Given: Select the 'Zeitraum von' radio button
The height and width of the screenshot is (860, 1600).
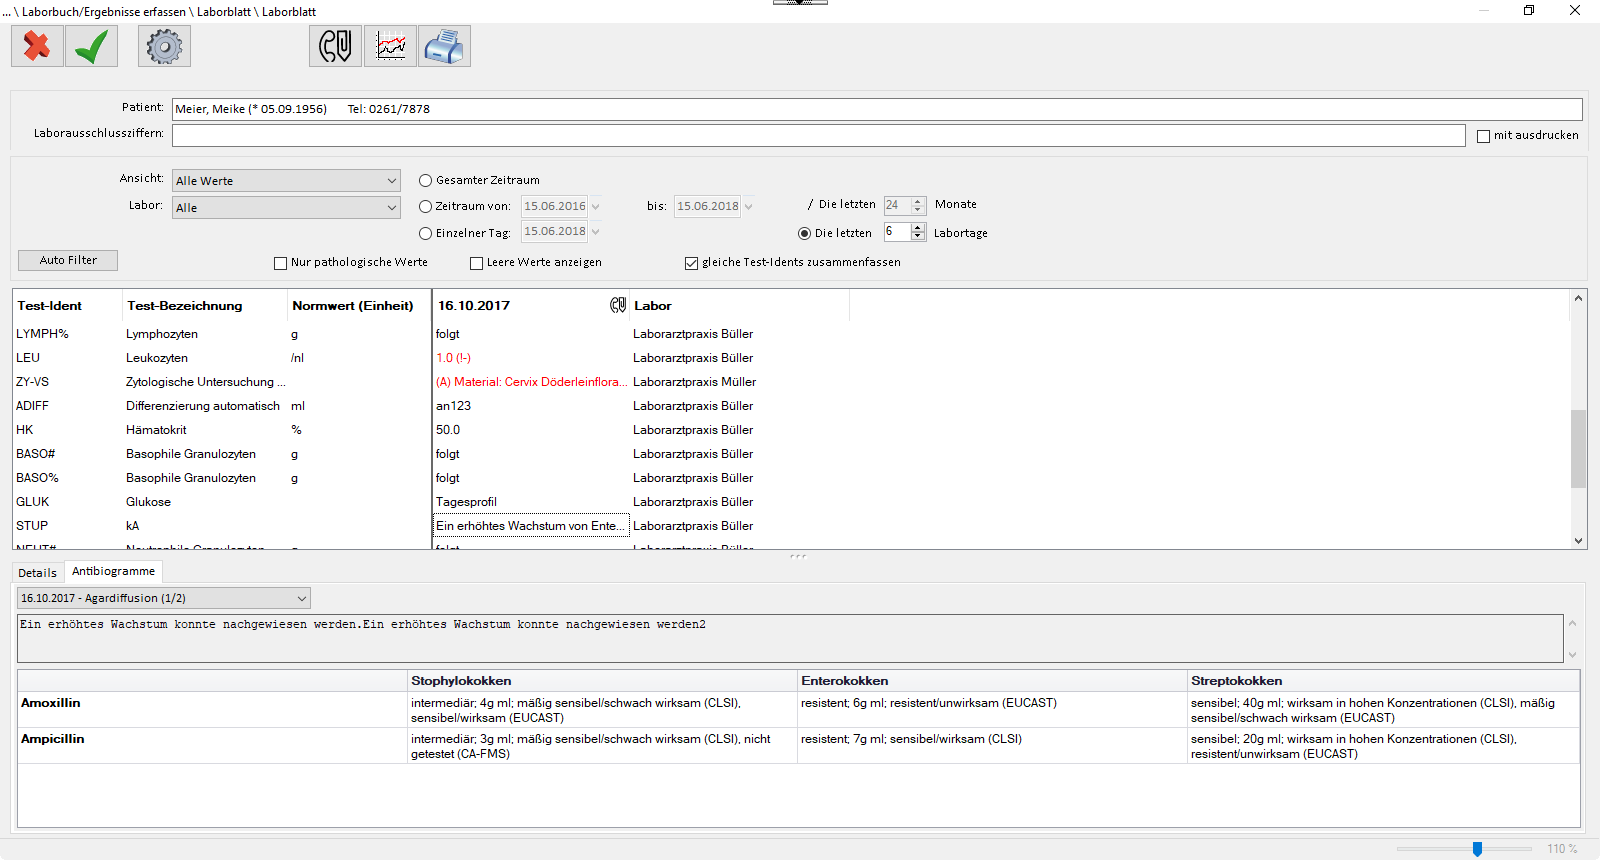Looking at the screenshot, I should [425, 207].
